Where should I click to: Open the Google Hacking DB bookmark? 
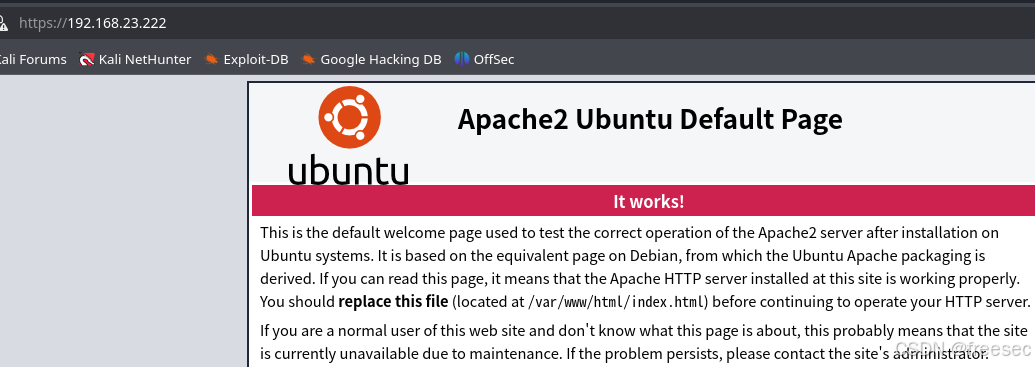[x=372, y=59]
